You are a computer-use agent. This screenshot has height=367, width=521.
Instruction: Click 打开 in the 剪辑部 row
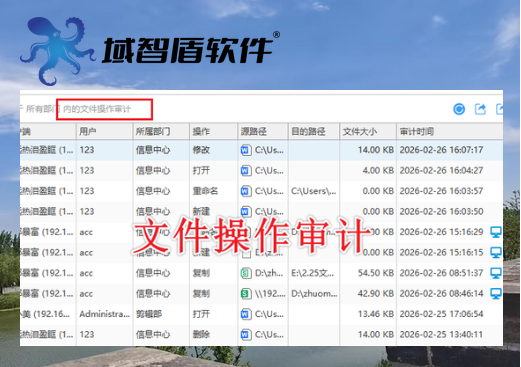(201, 314)
